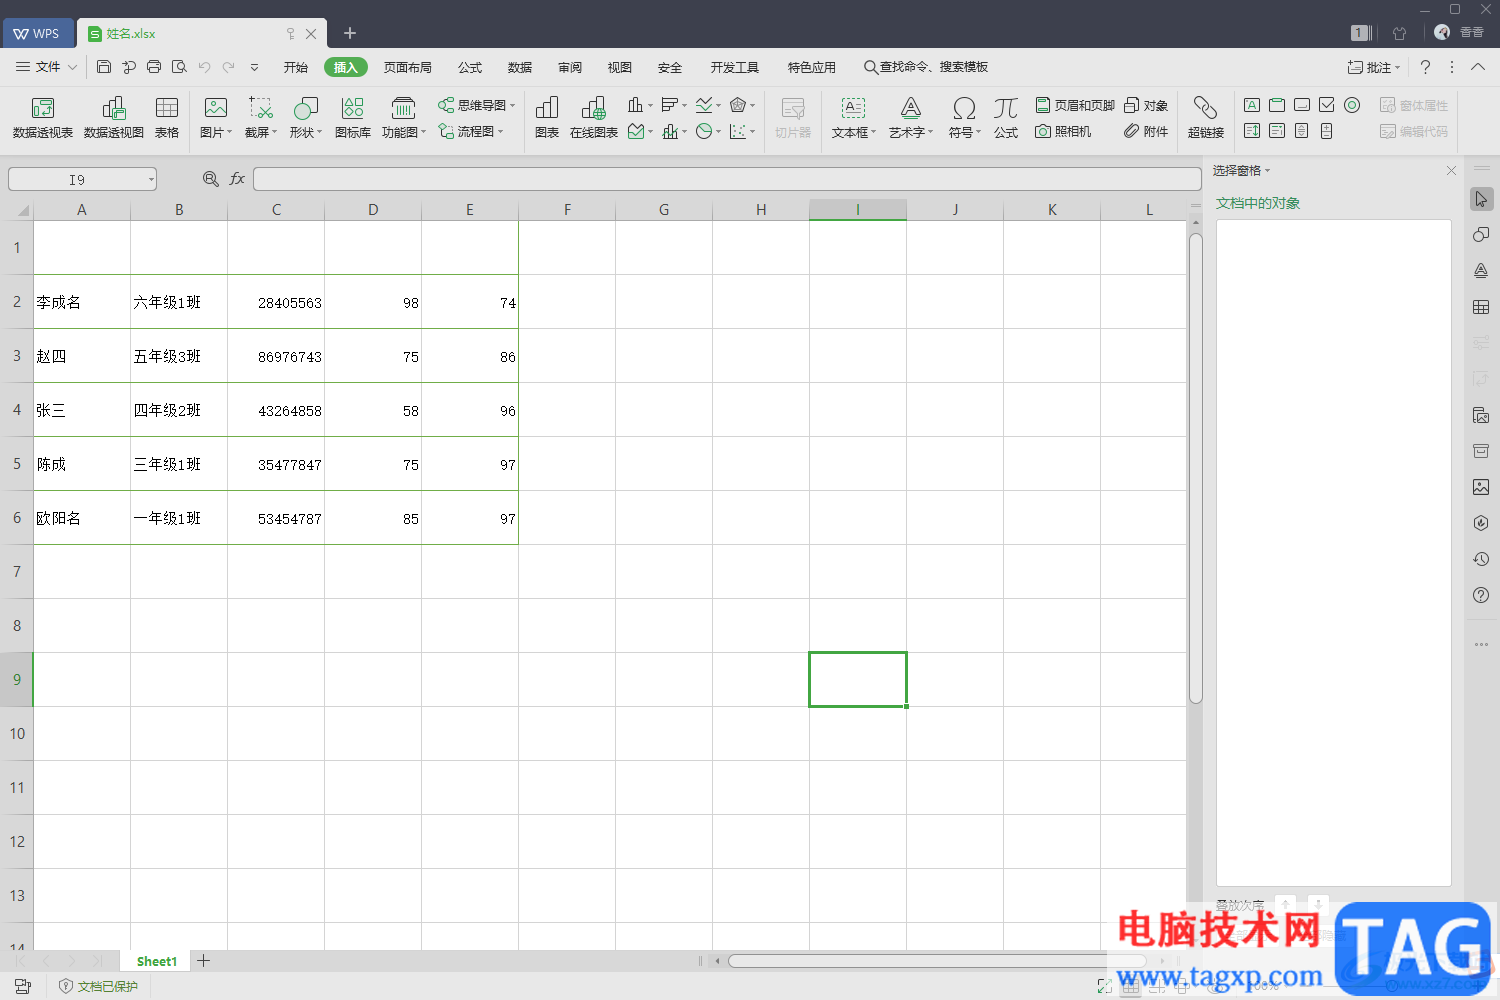Switch to the View (视图) tab
Image resolution: width=1500 pixels, height=1000 pixels.
(x=620, y=67)
